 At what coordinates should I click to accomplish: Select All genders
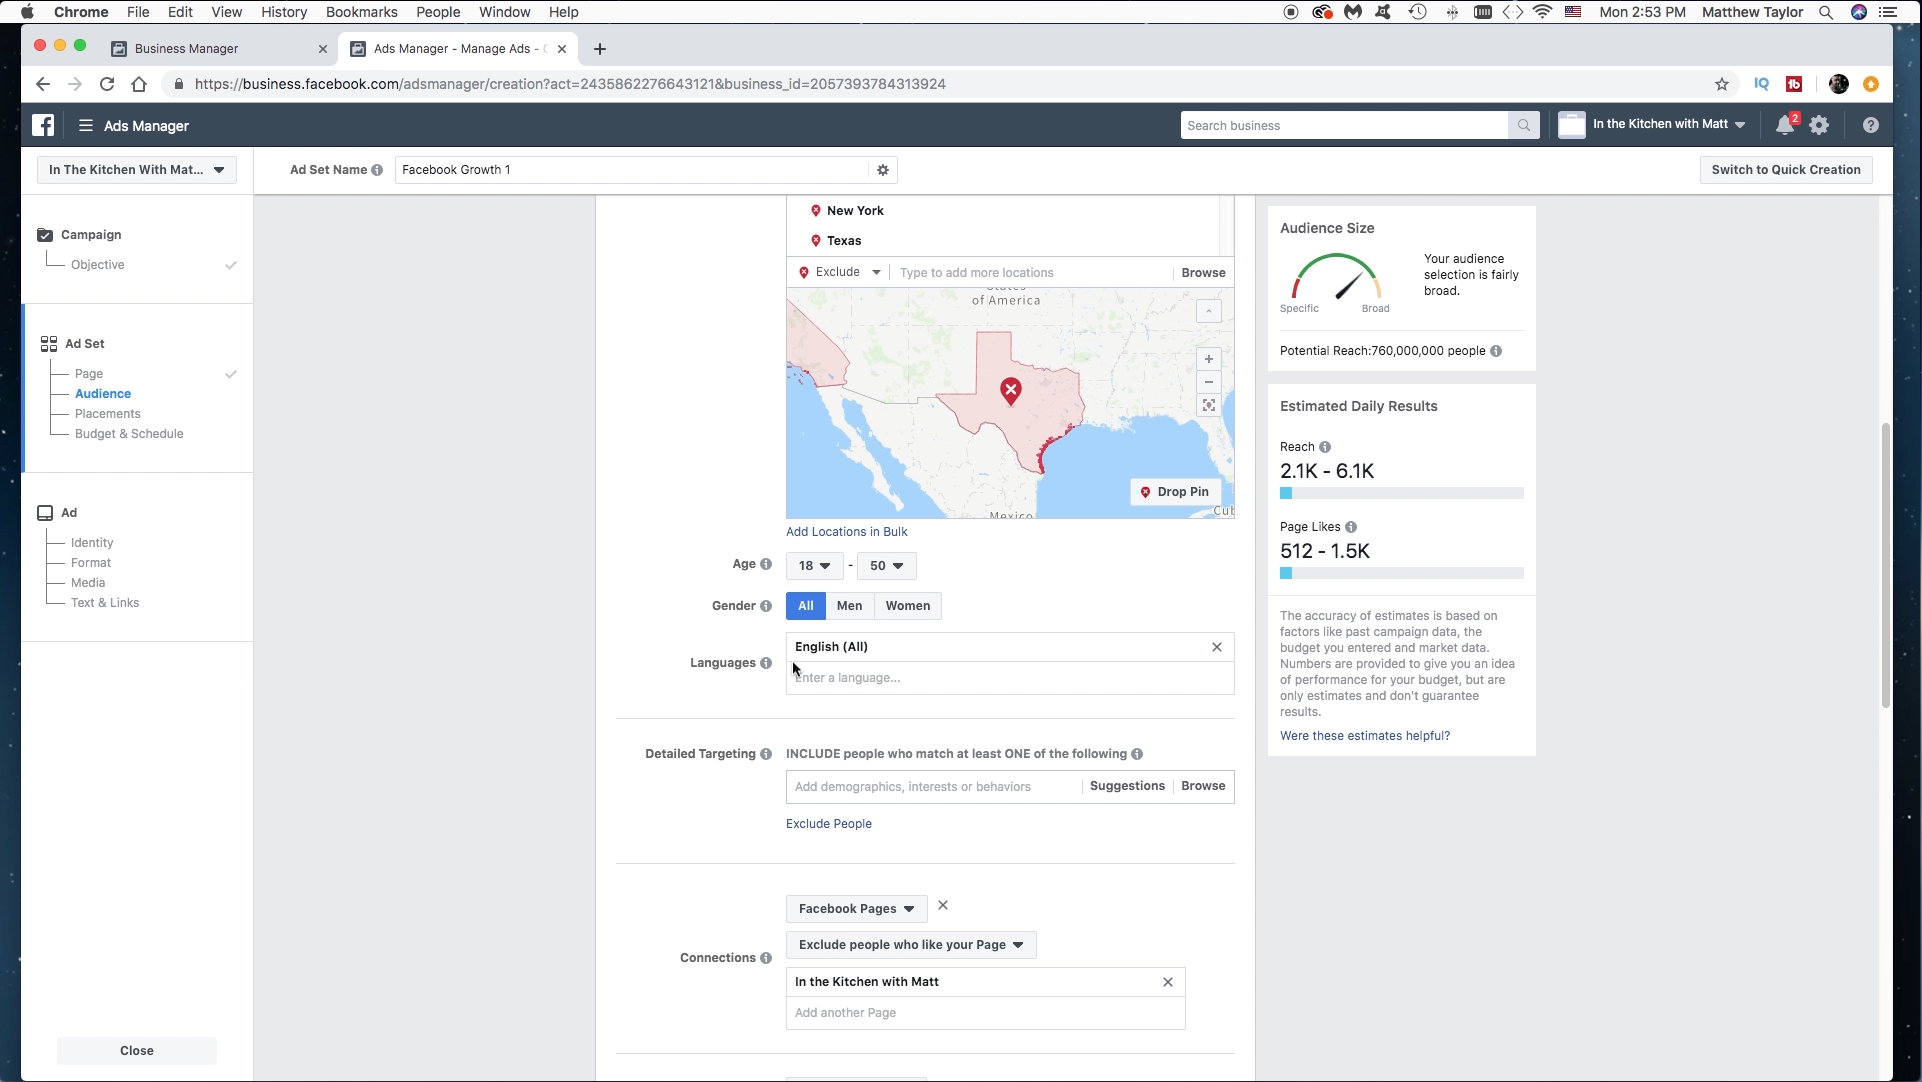coord(806,606)
